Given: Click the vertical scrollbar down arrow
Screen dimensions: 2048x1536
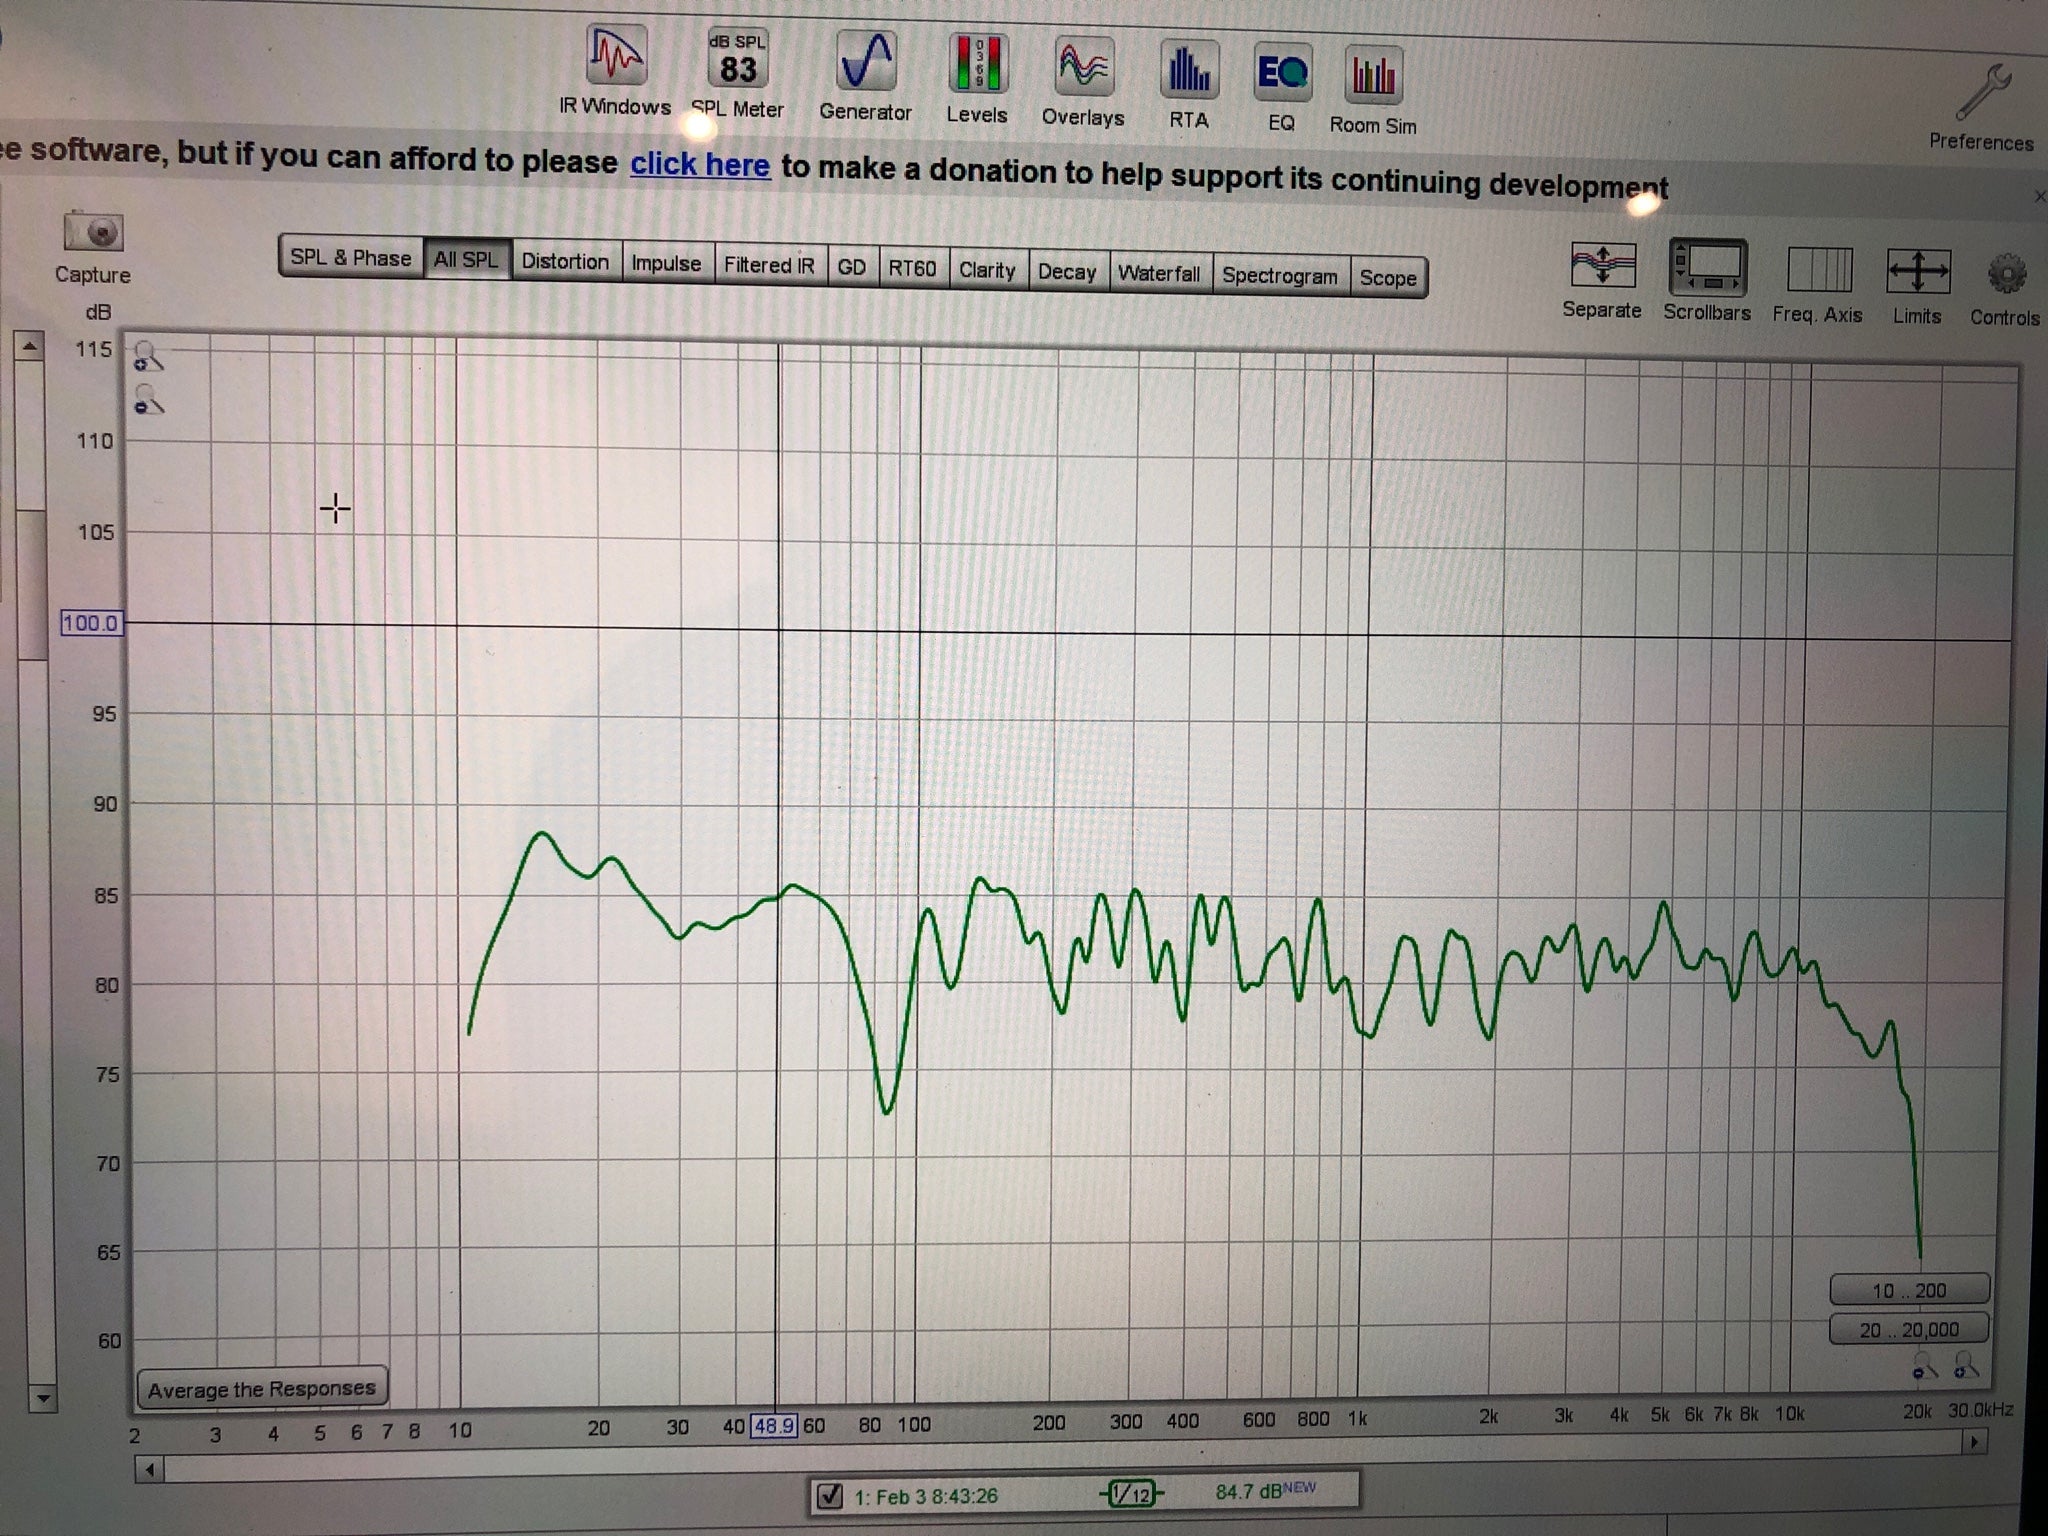Looking at the screenshot, I should point(42,1398).
